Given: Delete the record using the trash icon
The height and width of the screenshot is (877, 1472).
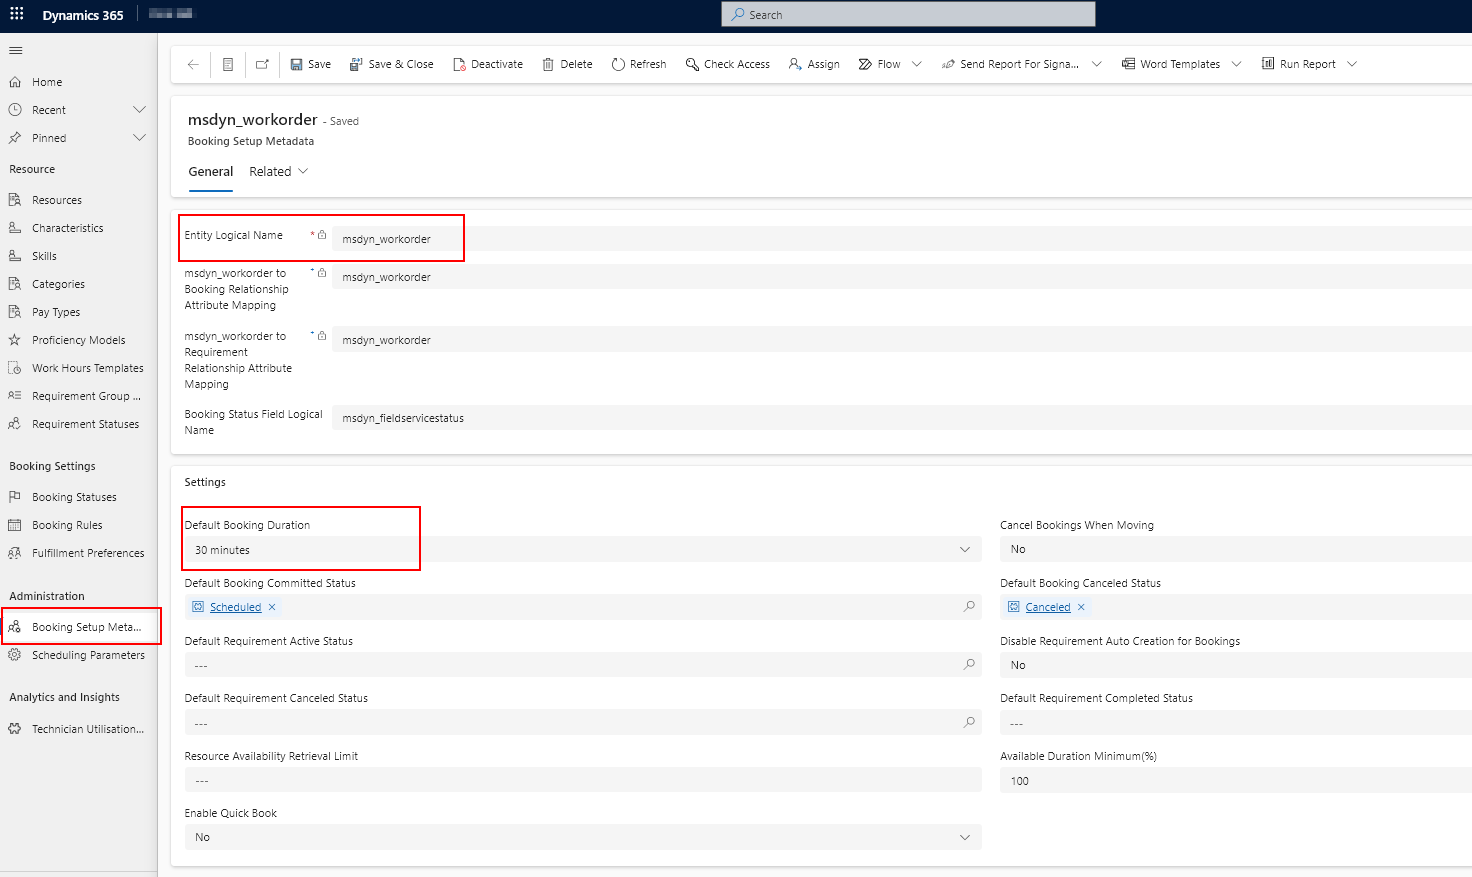Looking at the screenshot, I should pos(566,63).
